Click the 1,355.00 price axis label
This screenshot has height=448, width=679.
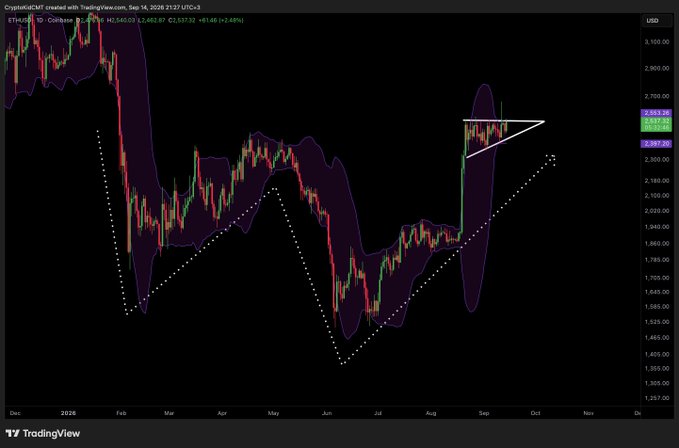tap(657, 369)
